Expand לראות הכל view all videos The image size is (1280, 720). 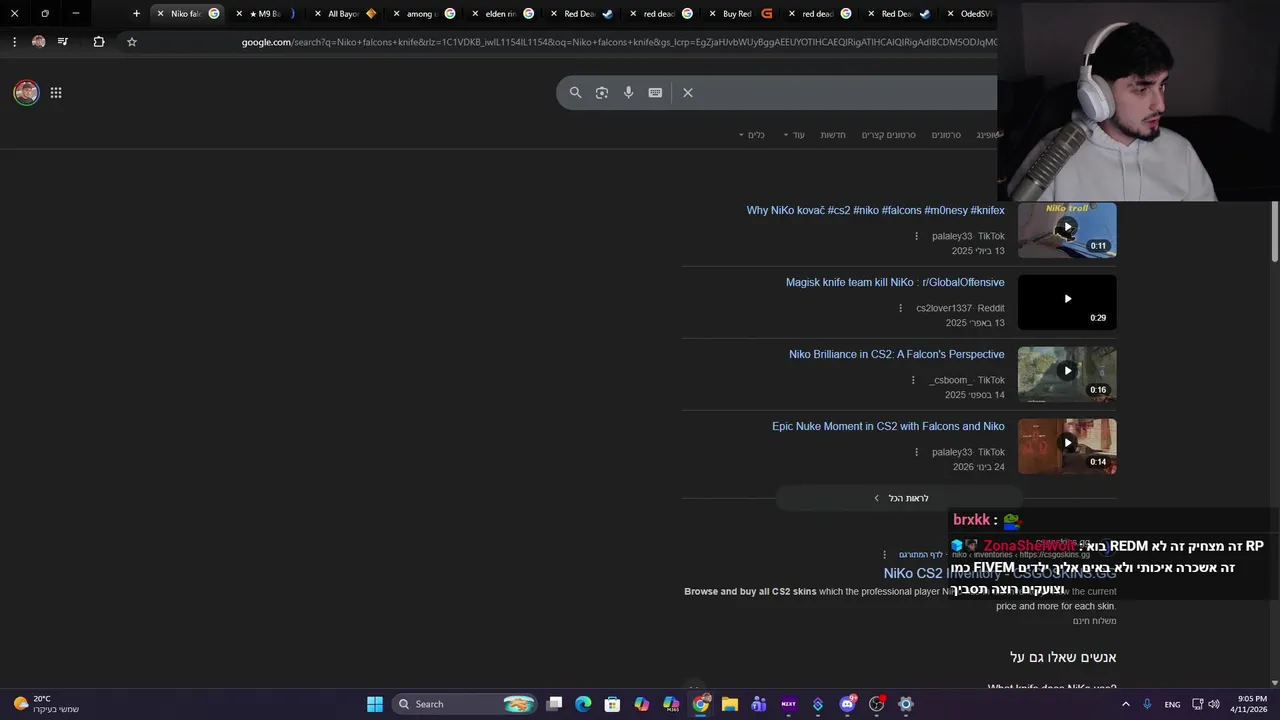[x=900, y=498]
